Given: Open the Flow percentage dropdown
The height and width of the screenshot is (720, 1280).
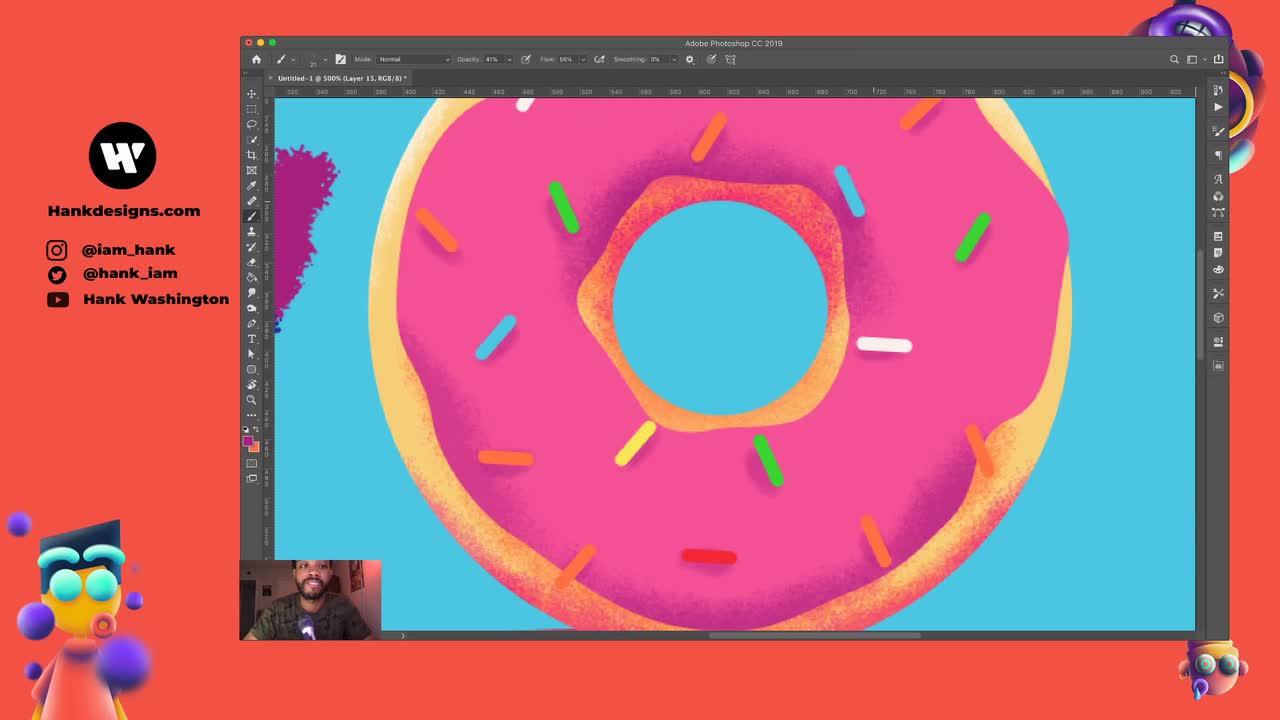Looking at the screenshot, I should 583,59.
